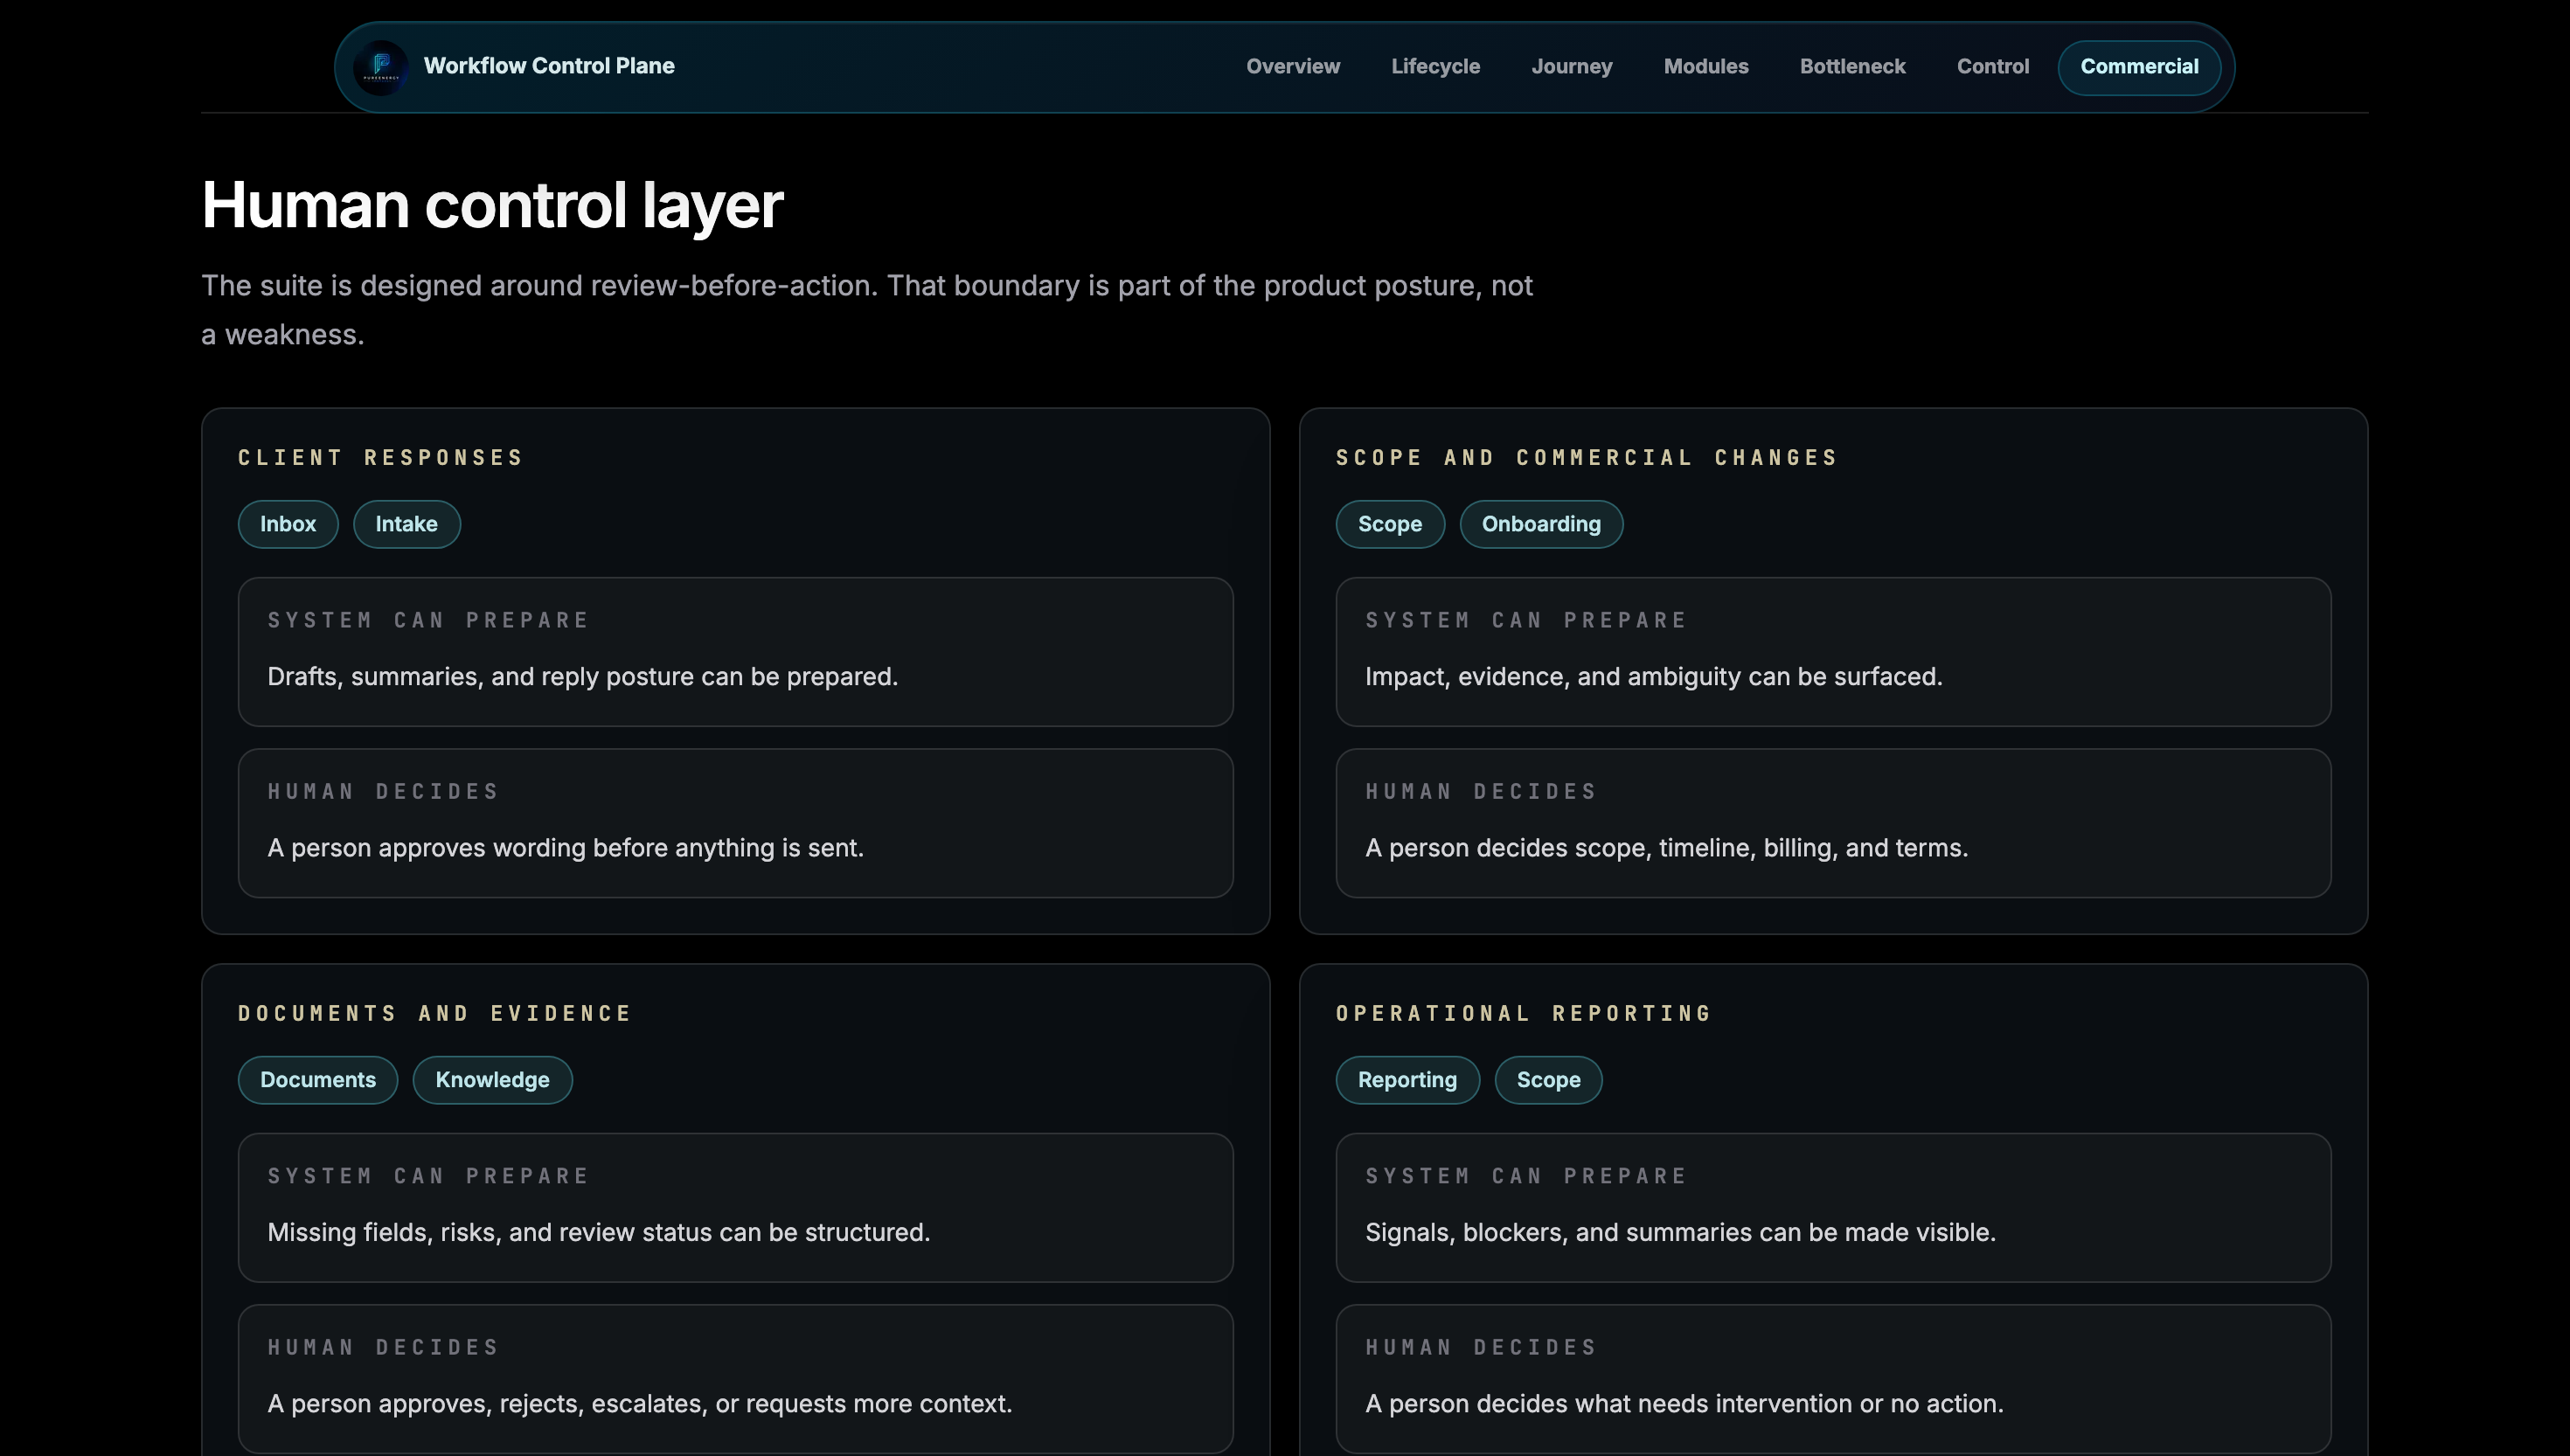Open the Lifecycle nav item
Image resolution: width=2570 pixels, height=1456 pixels.
pyautogui.click(x=1436, y=67)
